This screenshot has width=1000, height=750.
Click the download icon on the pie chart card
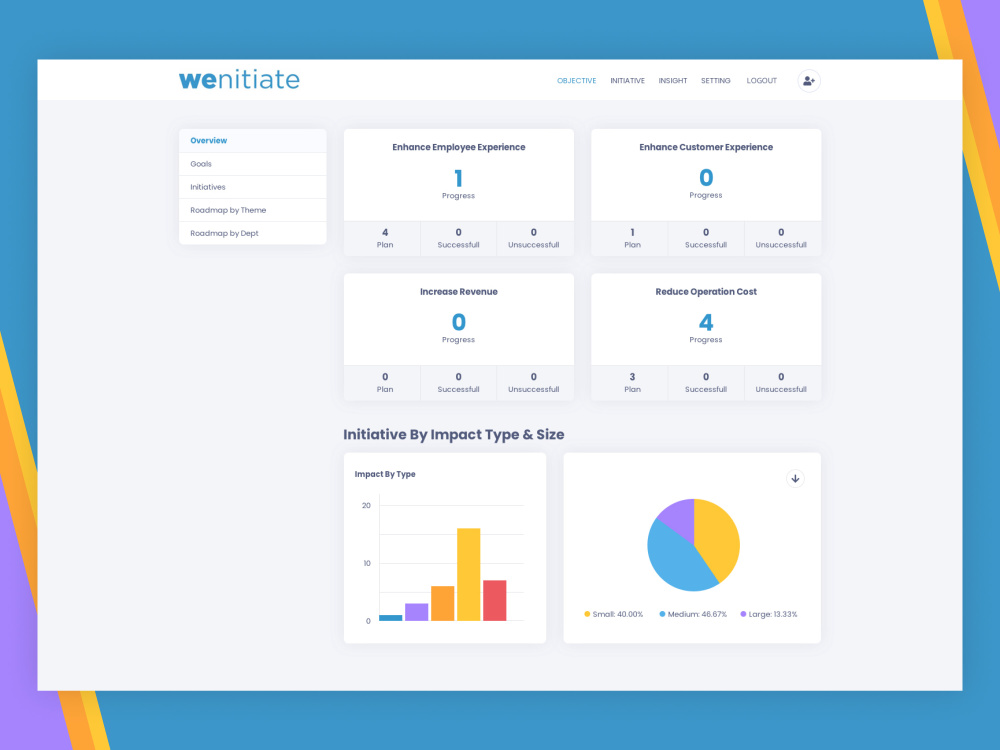795,479
